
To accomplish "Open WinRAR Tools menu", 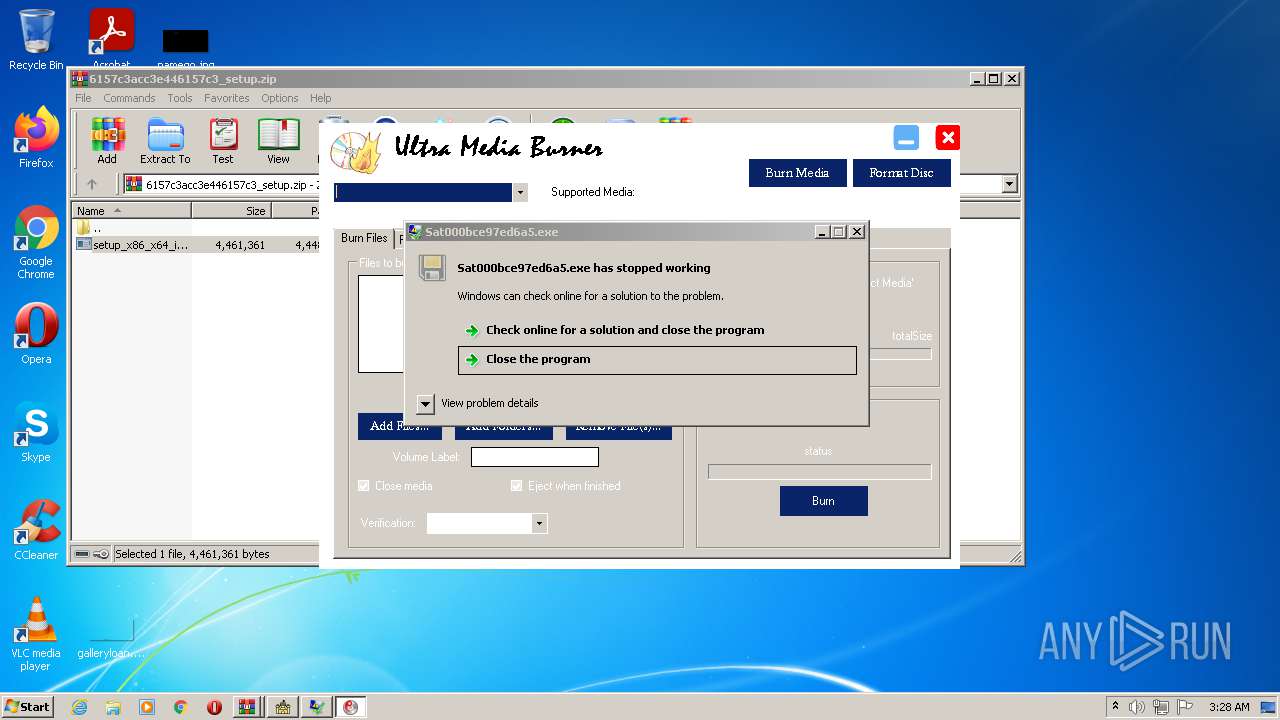I will (x=180, y=98).
